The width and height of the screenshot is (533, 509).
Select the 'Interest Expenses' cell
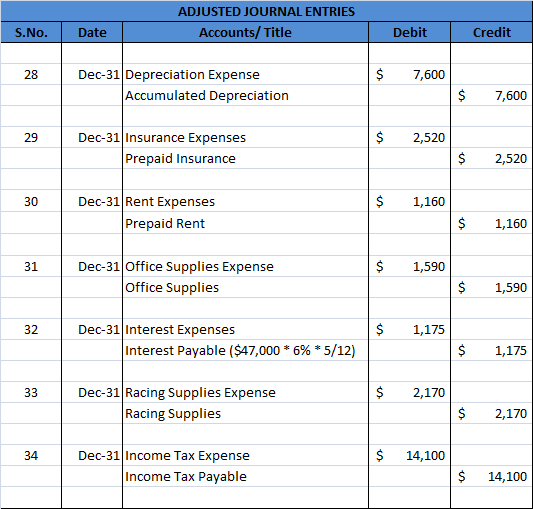(x=245, y=329)
